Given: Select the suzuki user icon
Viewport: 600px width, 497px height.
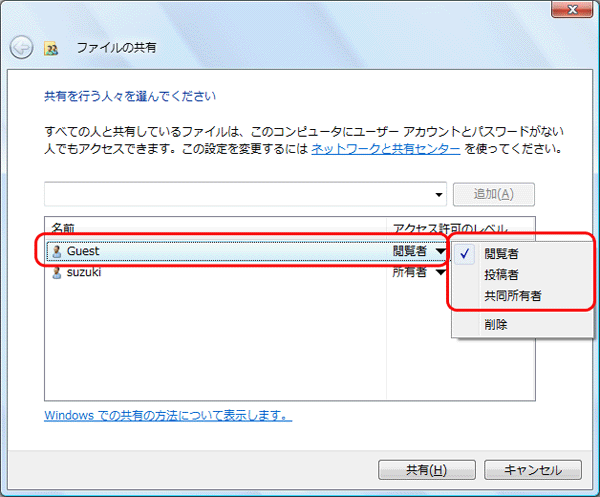Looking at the screenshot, I should (56, 272).
